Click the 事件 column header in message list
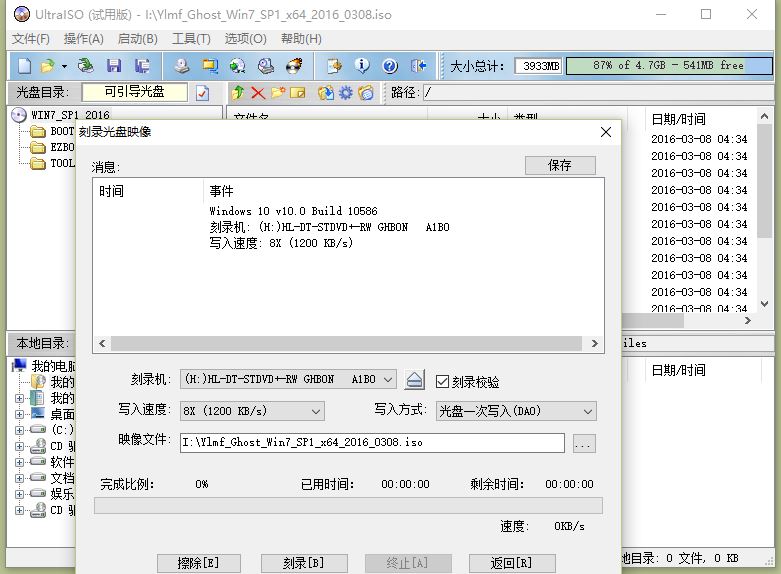 221,191
